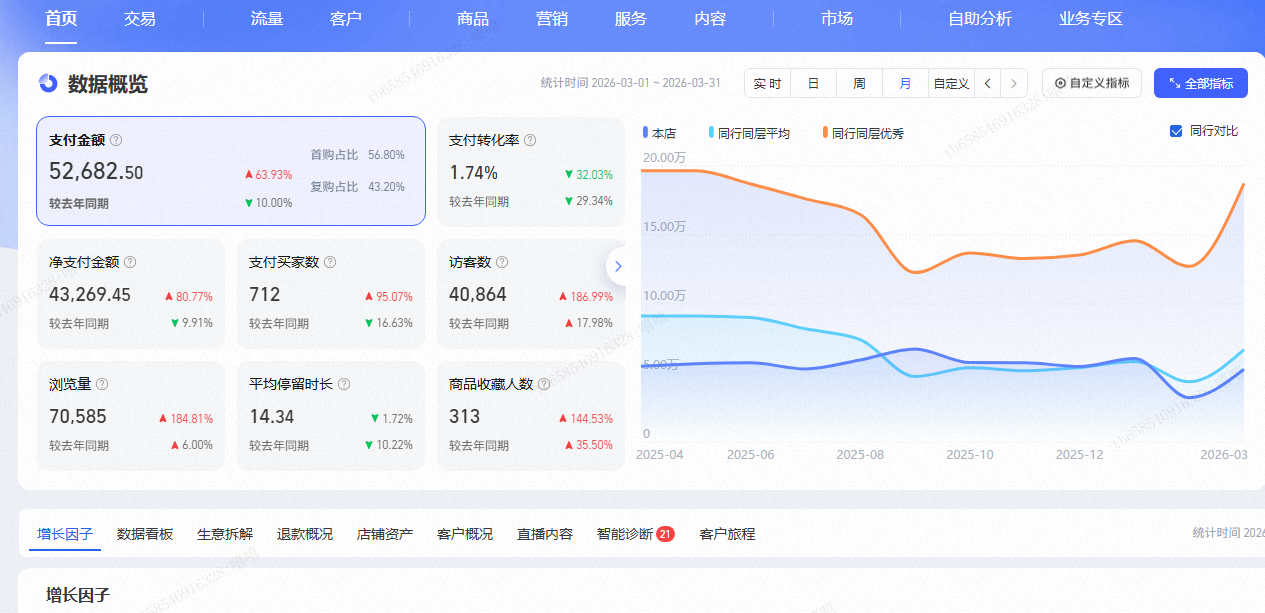Click the 2025-12 axis label
Image resolution: width=1265 pixels, height=613 pixels.
pos(1080,454)
